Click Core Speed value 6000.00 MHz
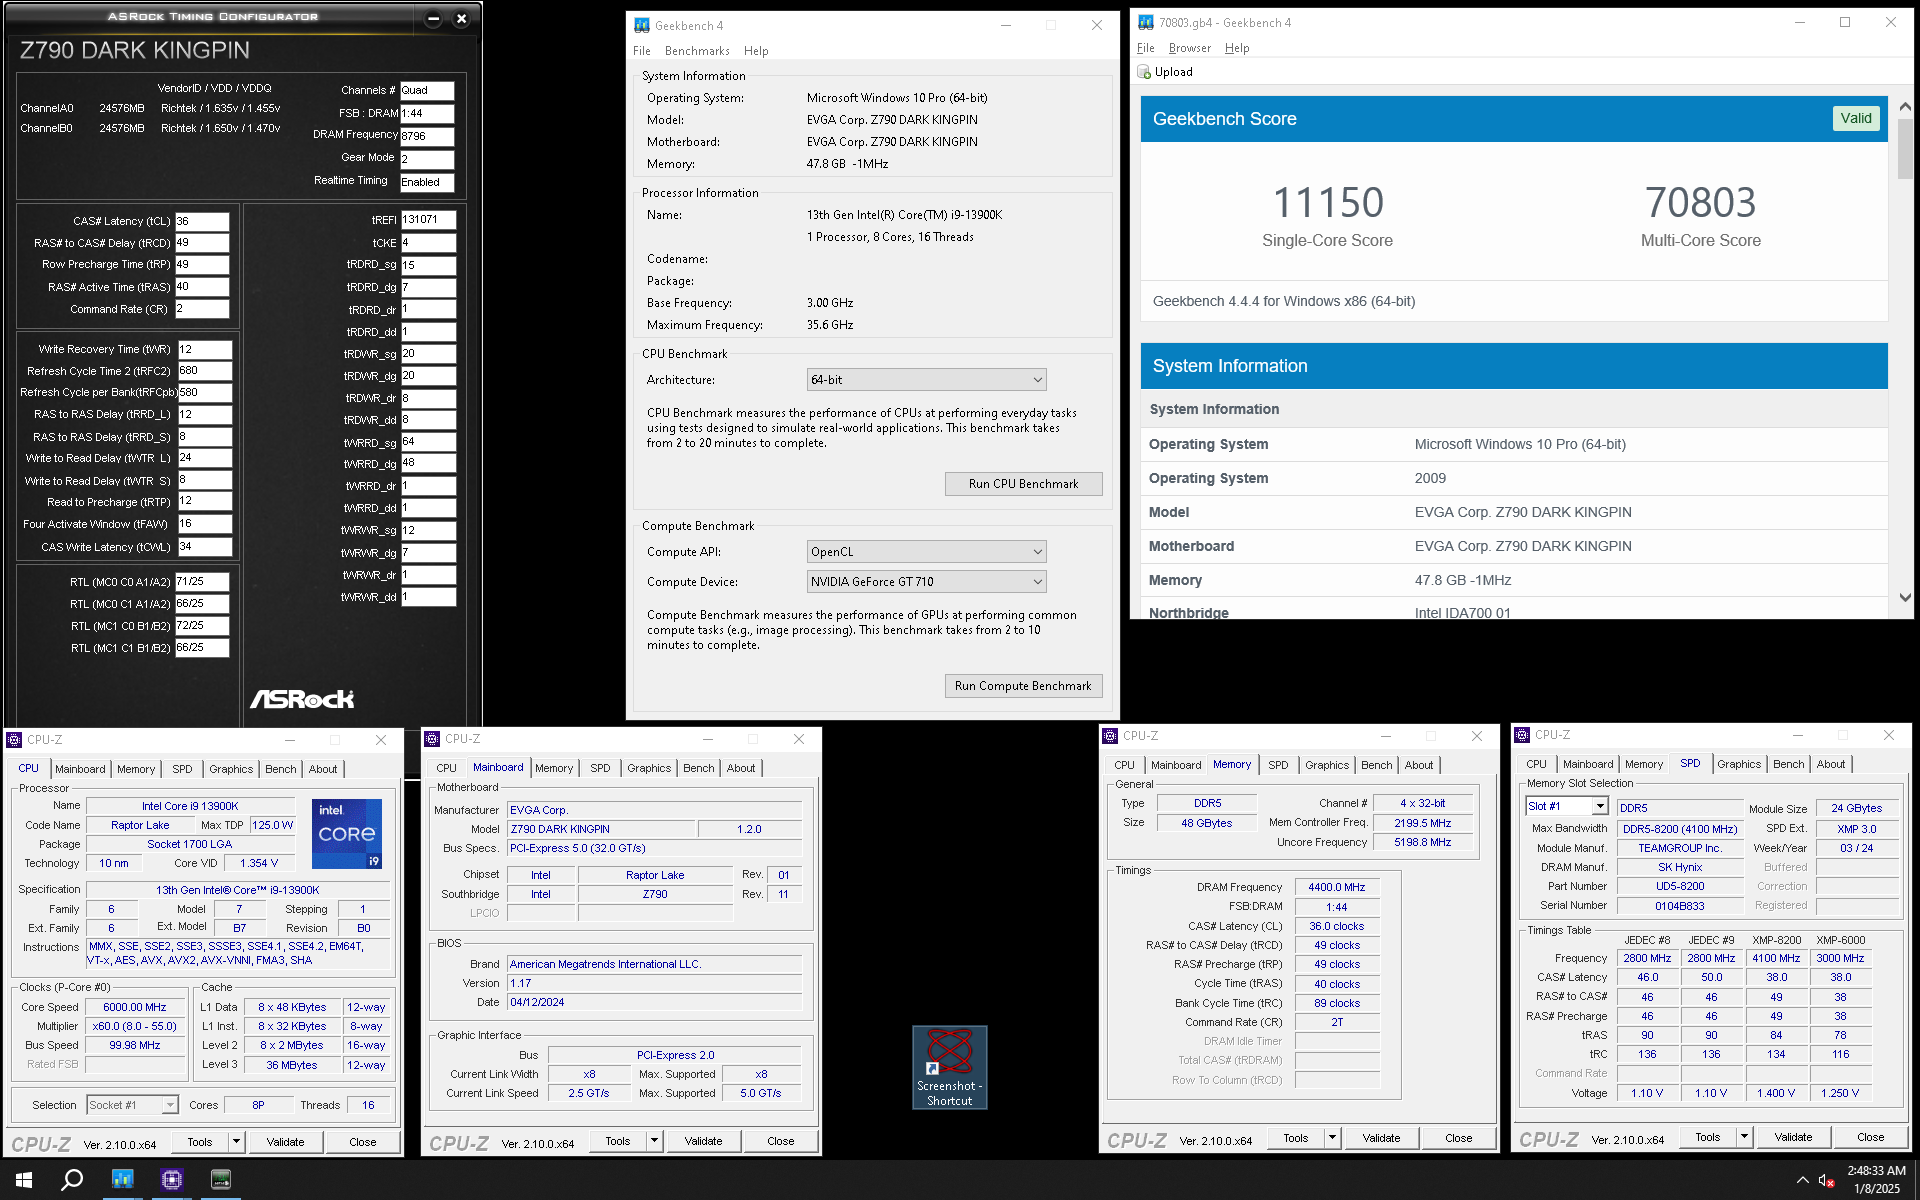1920x1200 pixels. tap(134, 1007)
